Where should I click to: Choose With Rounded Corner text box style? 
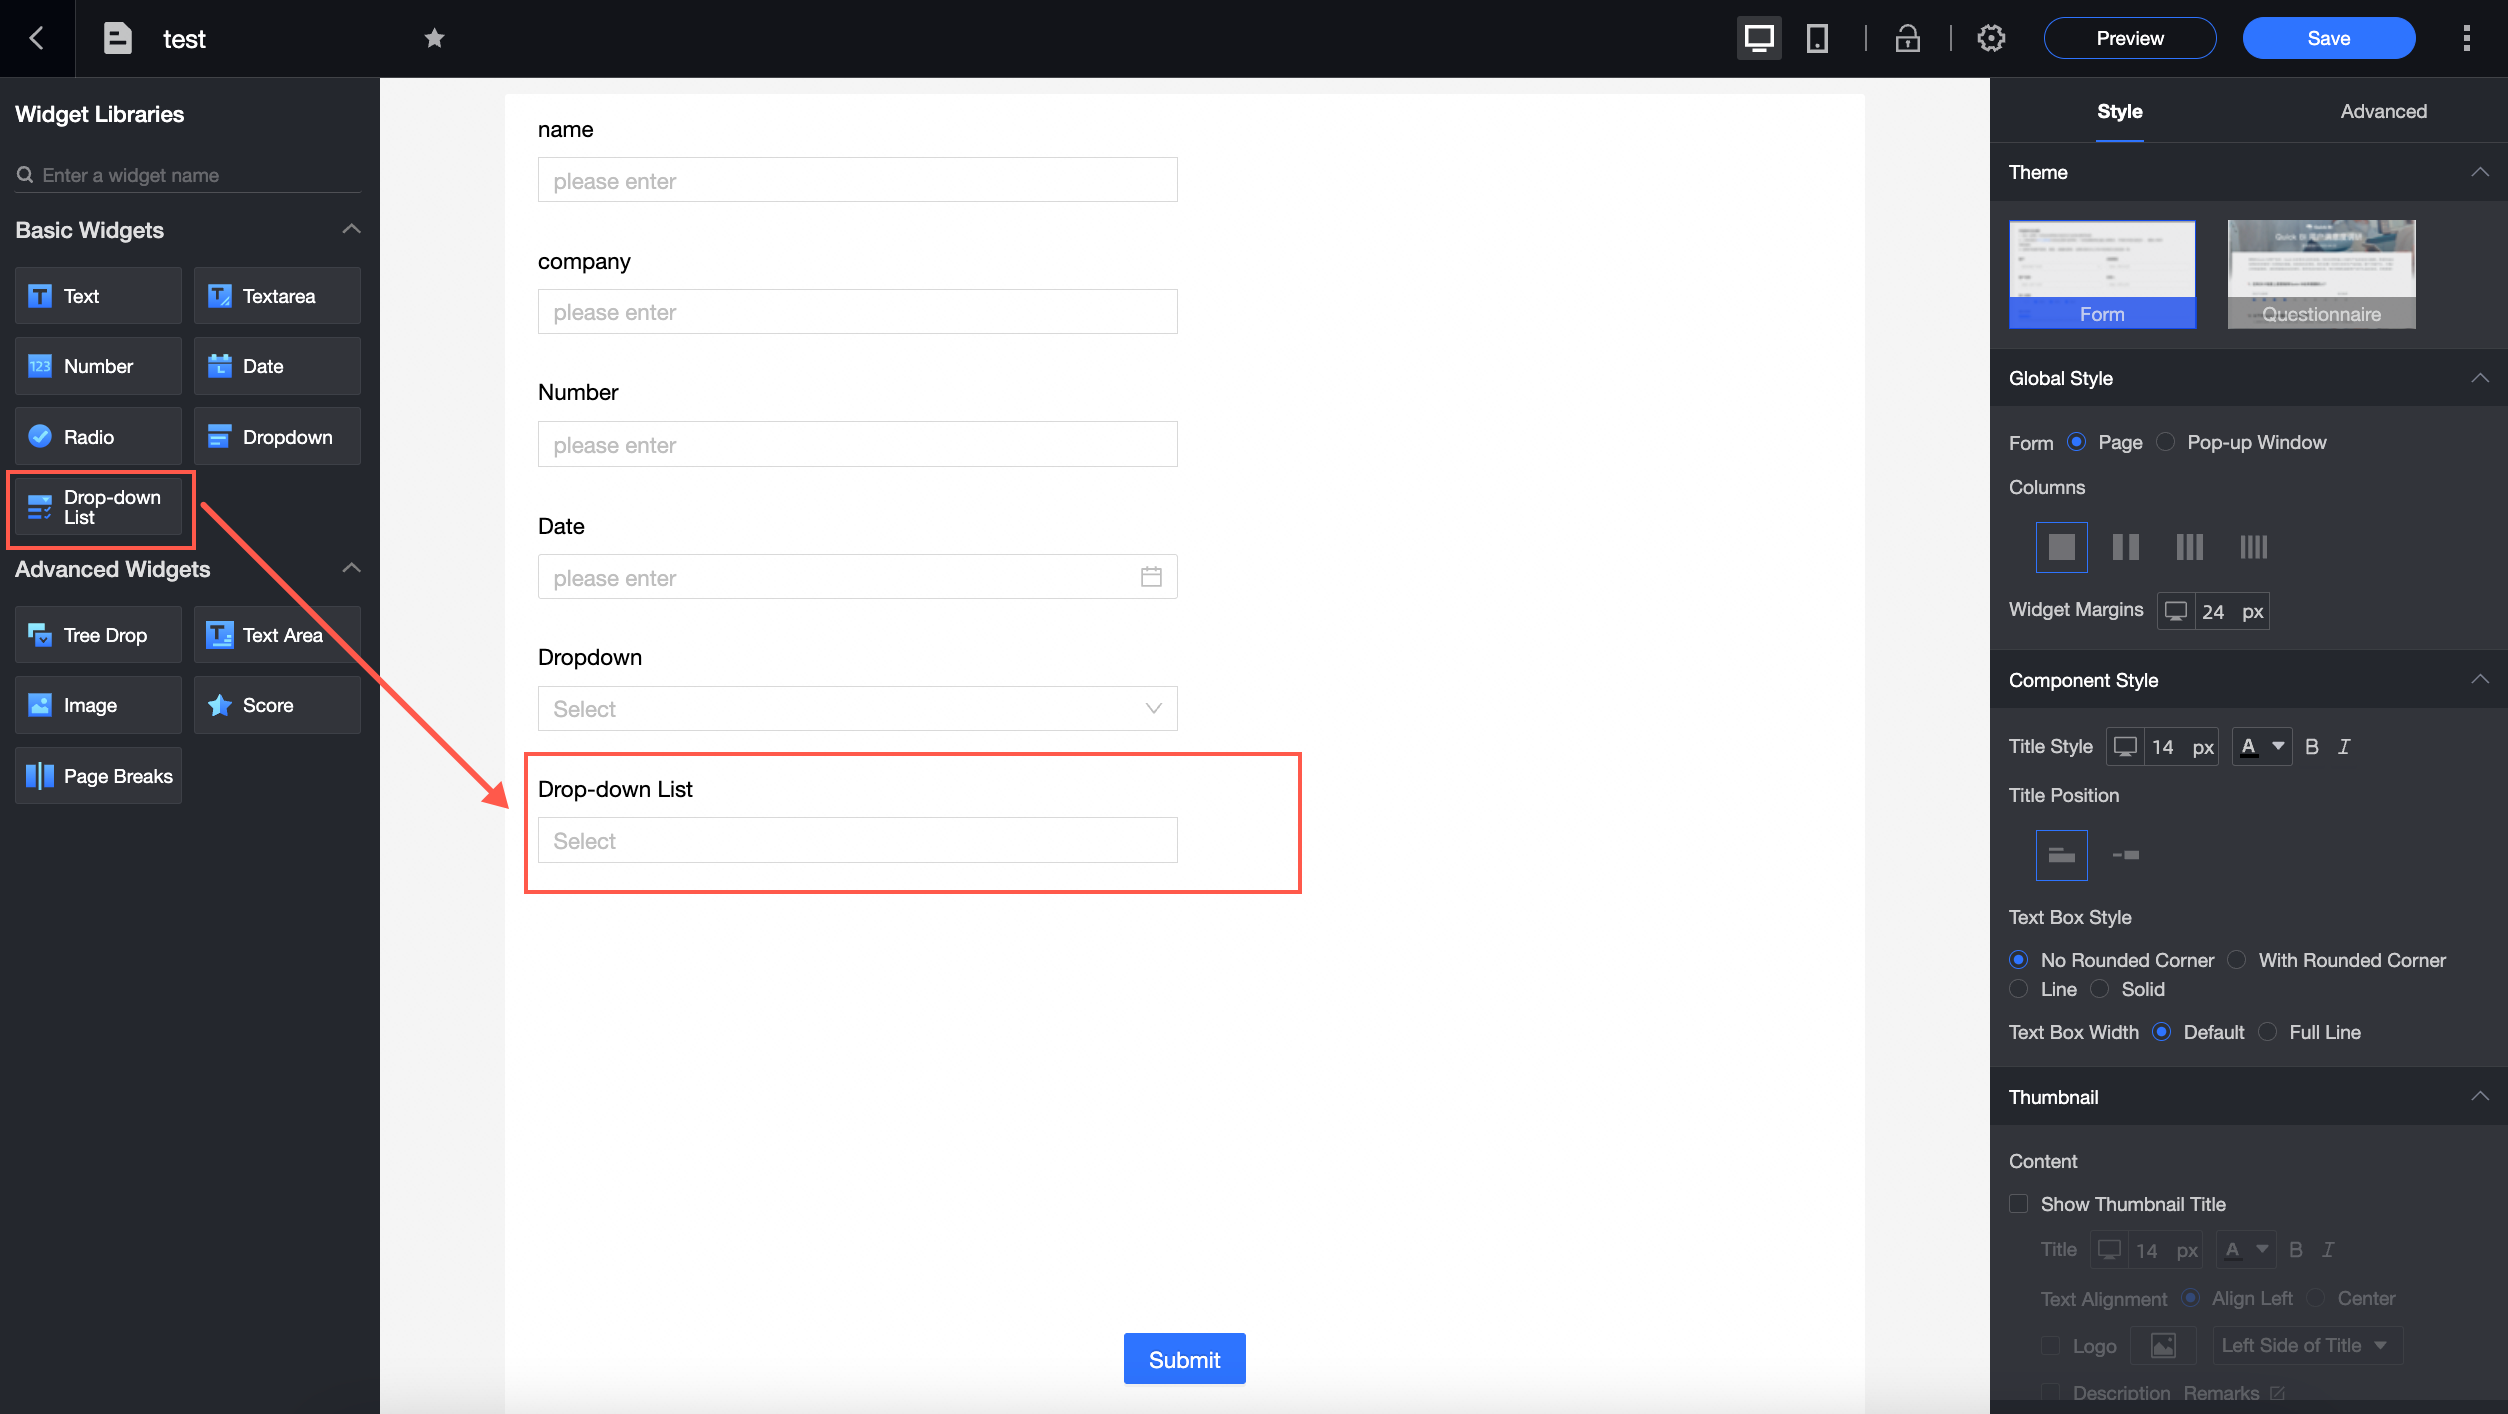pos(2237,959)
